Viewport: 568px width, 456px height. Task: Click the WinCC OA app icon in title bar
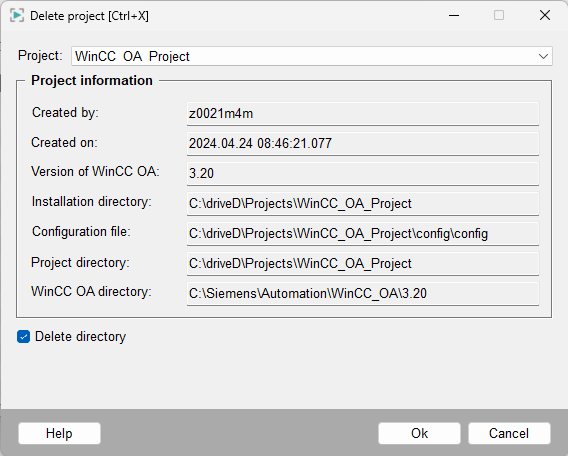coord(17,16)
